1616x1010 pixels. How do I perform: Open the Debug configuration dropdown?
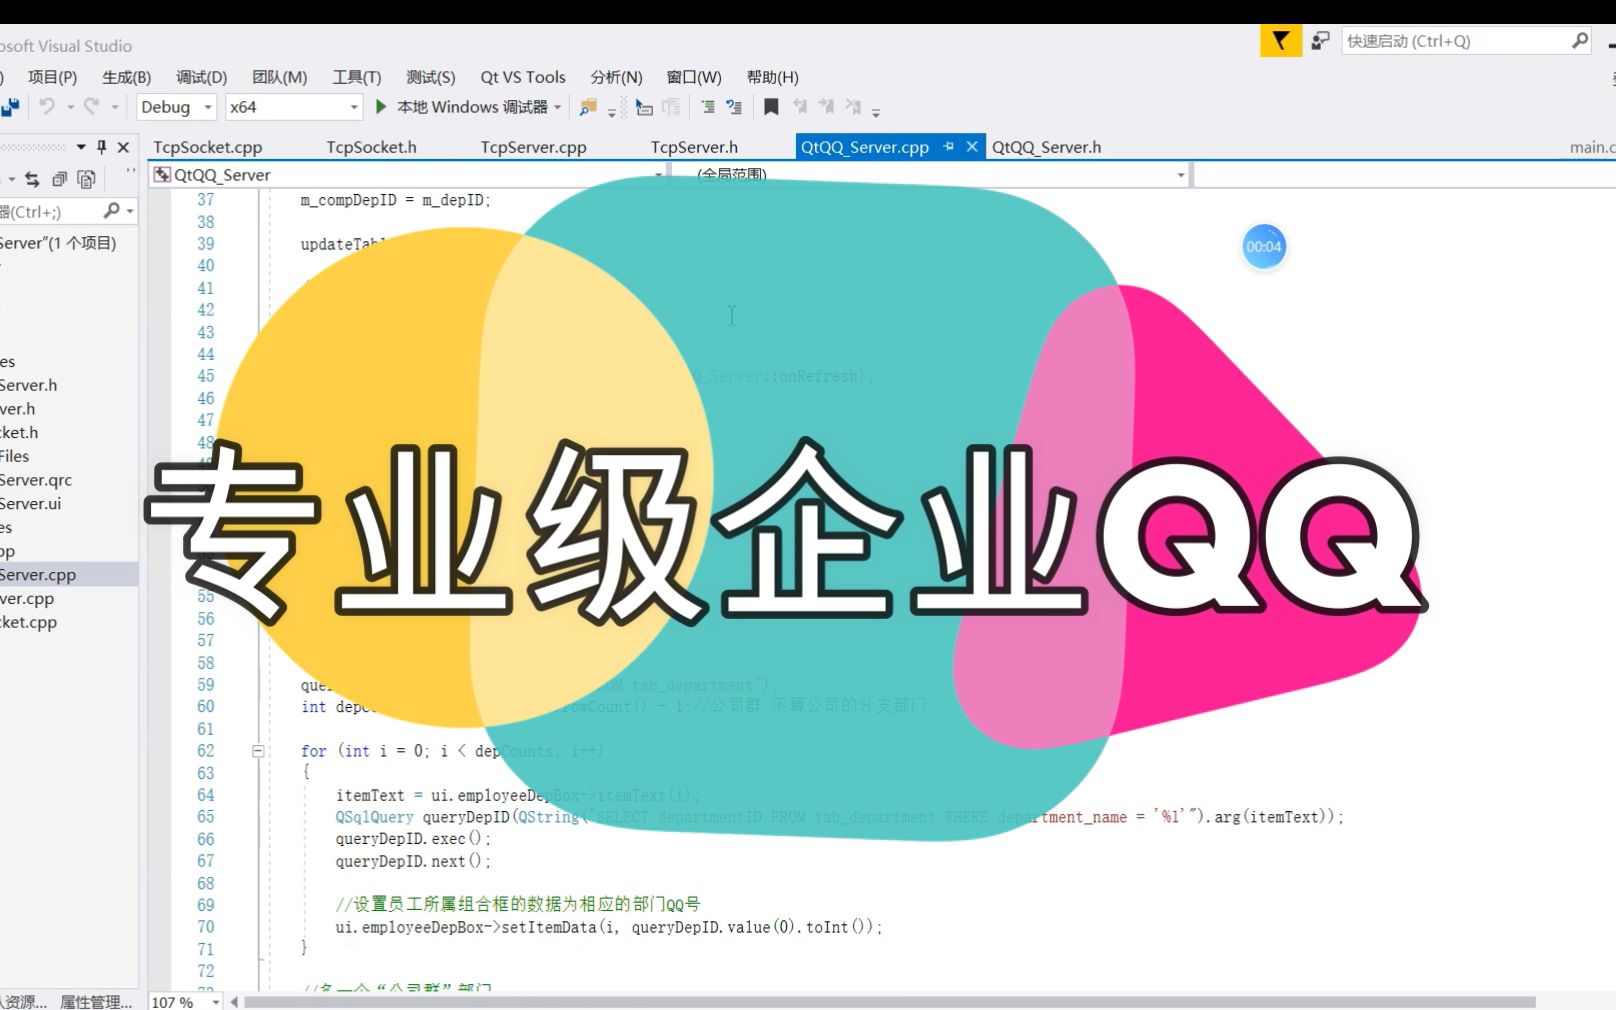pyautogui.click(x=176, y=107)
